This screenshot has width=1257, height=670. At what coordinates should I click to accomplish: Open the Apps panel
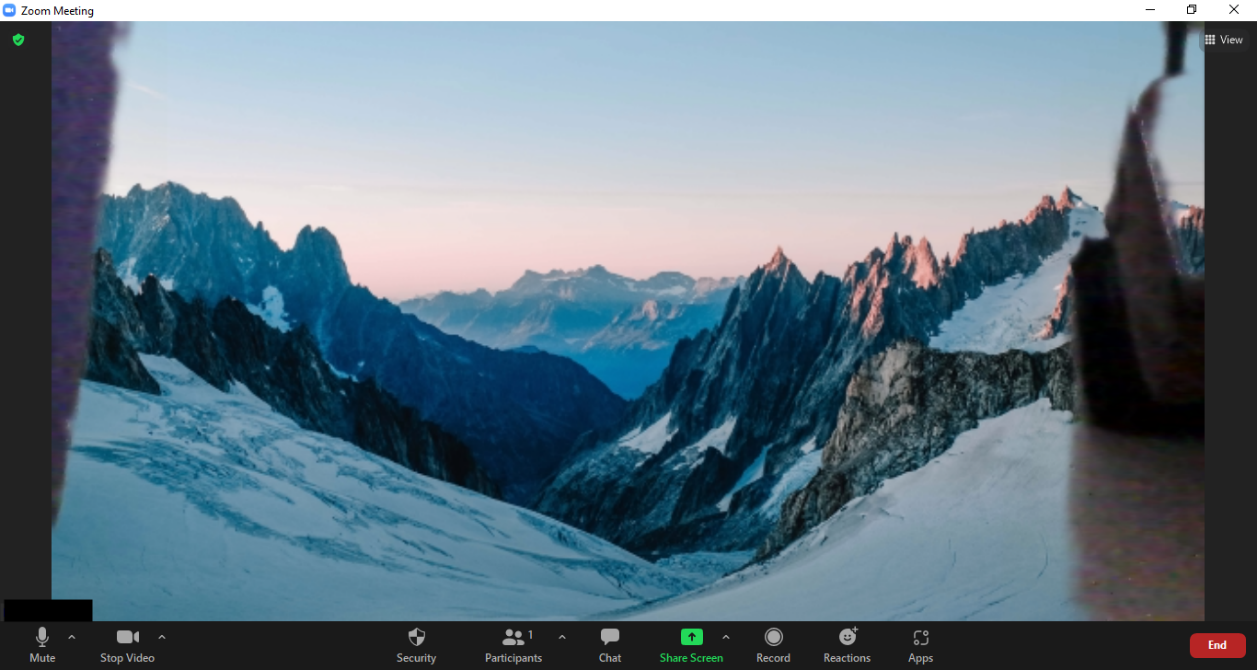pyautogui.click(x=921, y=645)
